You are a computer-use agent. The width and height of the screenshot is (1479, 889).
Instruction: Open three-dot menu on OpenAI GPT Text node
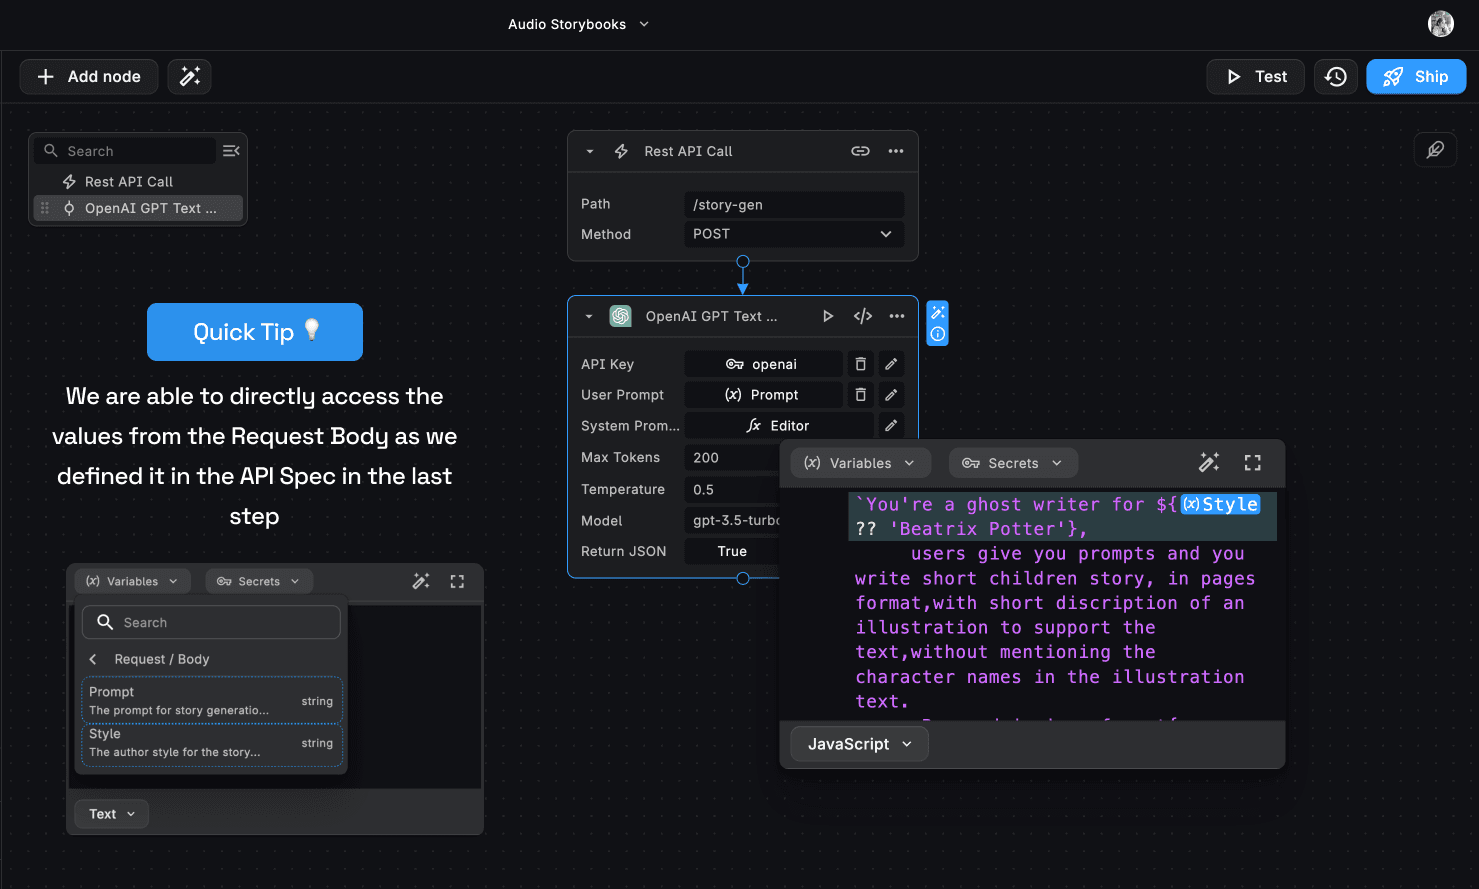point(897,316)
